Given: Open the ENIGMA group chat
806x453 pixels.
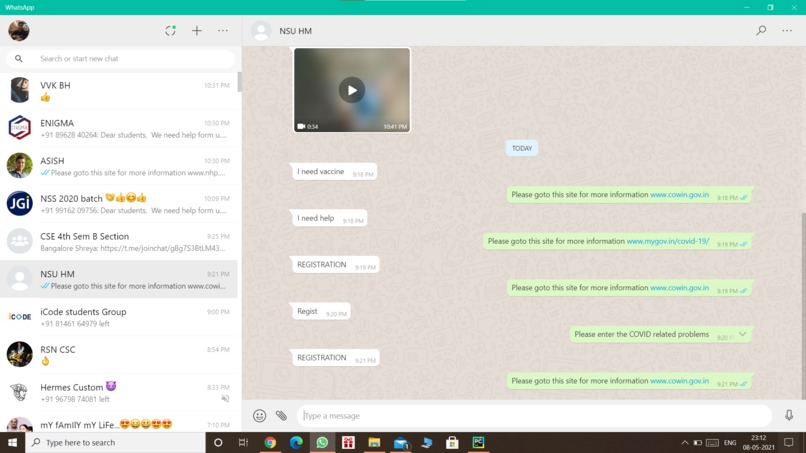Looking at the screenshot, I should (x=119, y=128).
